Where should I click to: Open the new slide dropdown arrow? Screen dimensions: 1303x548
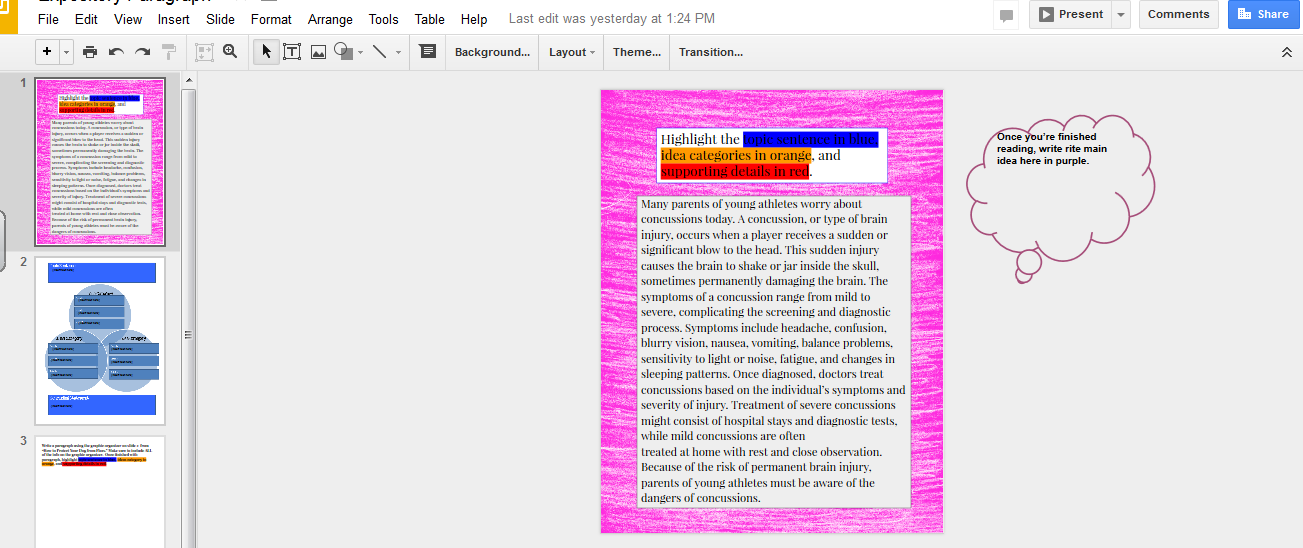coord(67,52)
